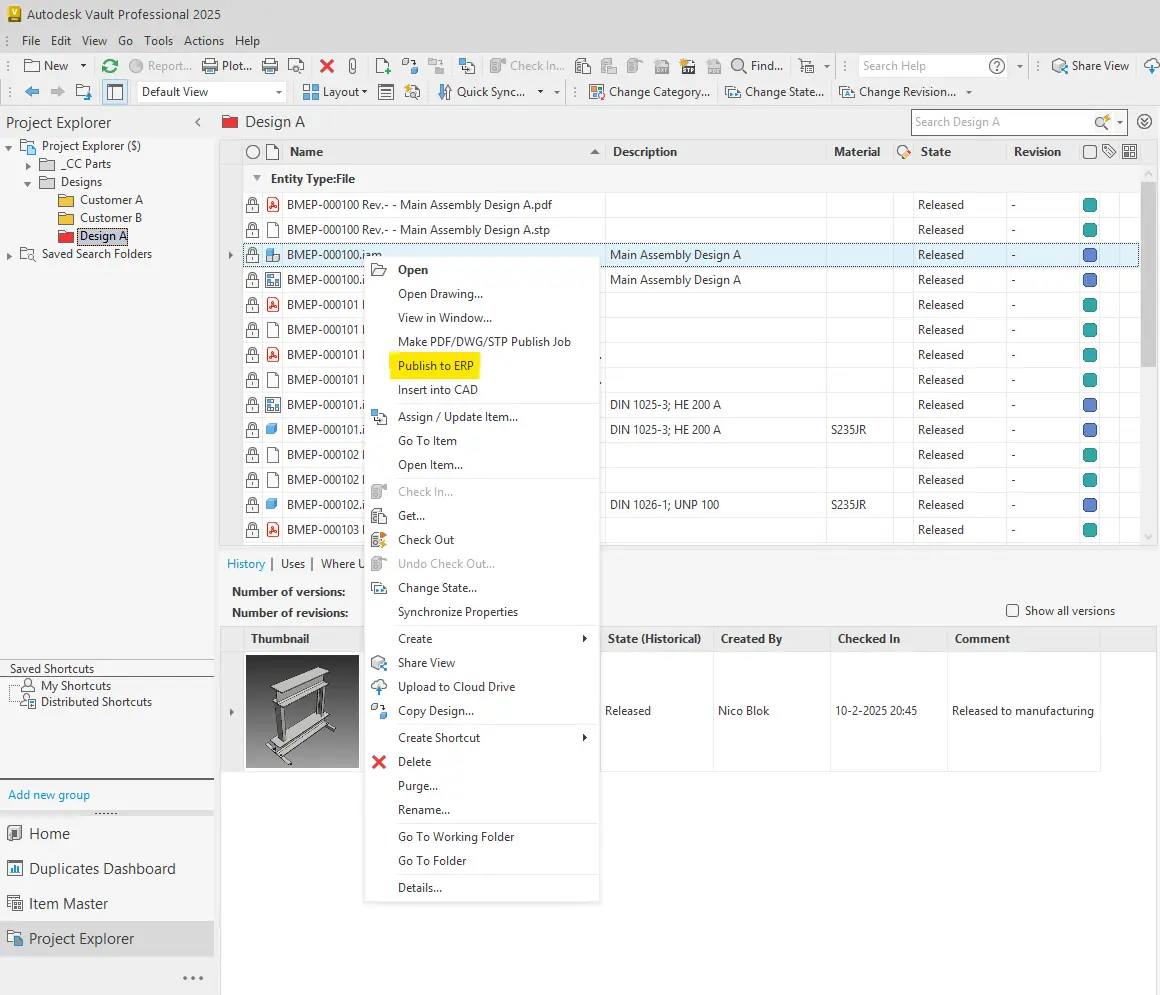Toggle the preview pane toolbar button
Viewport: 1160px width, 995px height.
coord(115,92)
